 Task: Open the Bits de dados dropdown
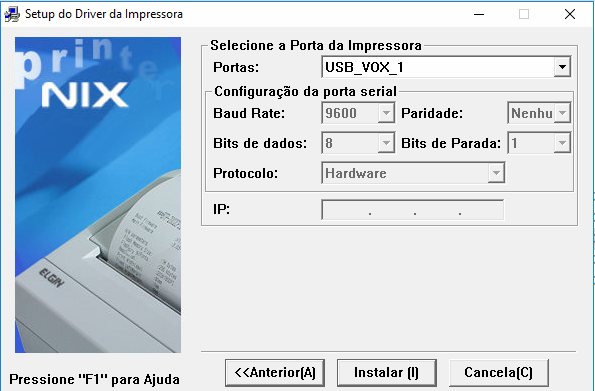click(386, 143)
